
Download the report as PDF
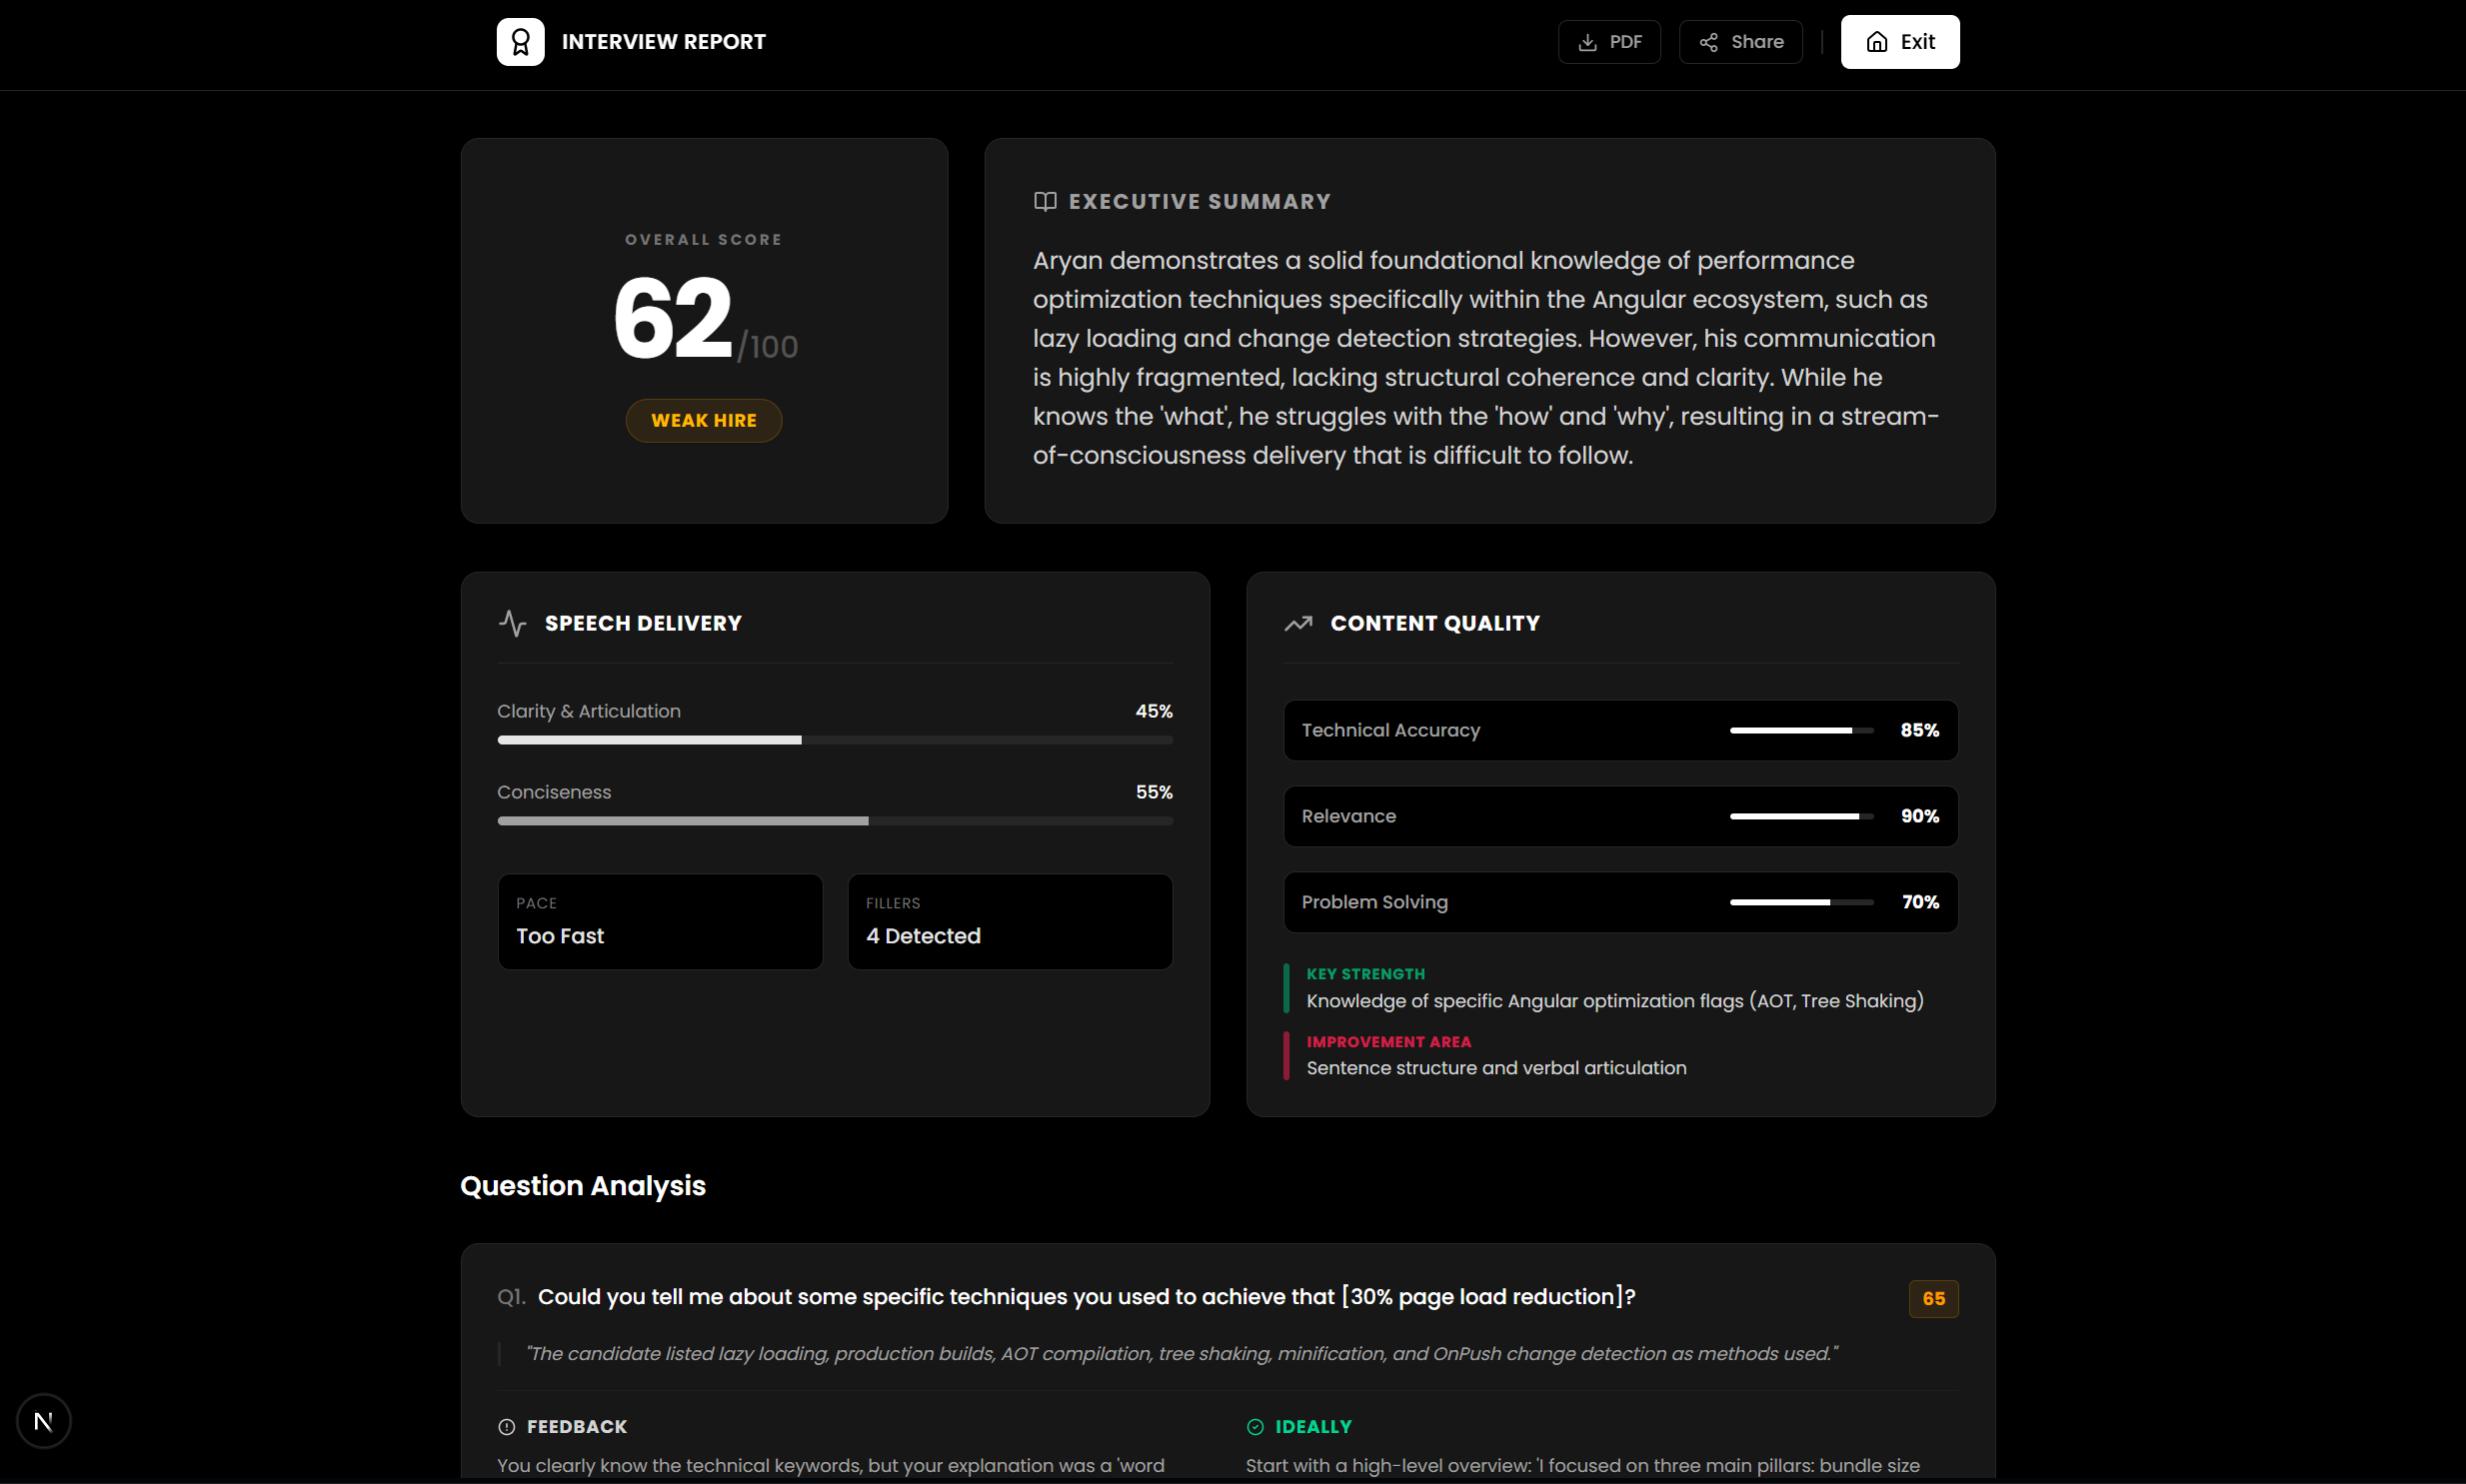[x=1608, y=42]
